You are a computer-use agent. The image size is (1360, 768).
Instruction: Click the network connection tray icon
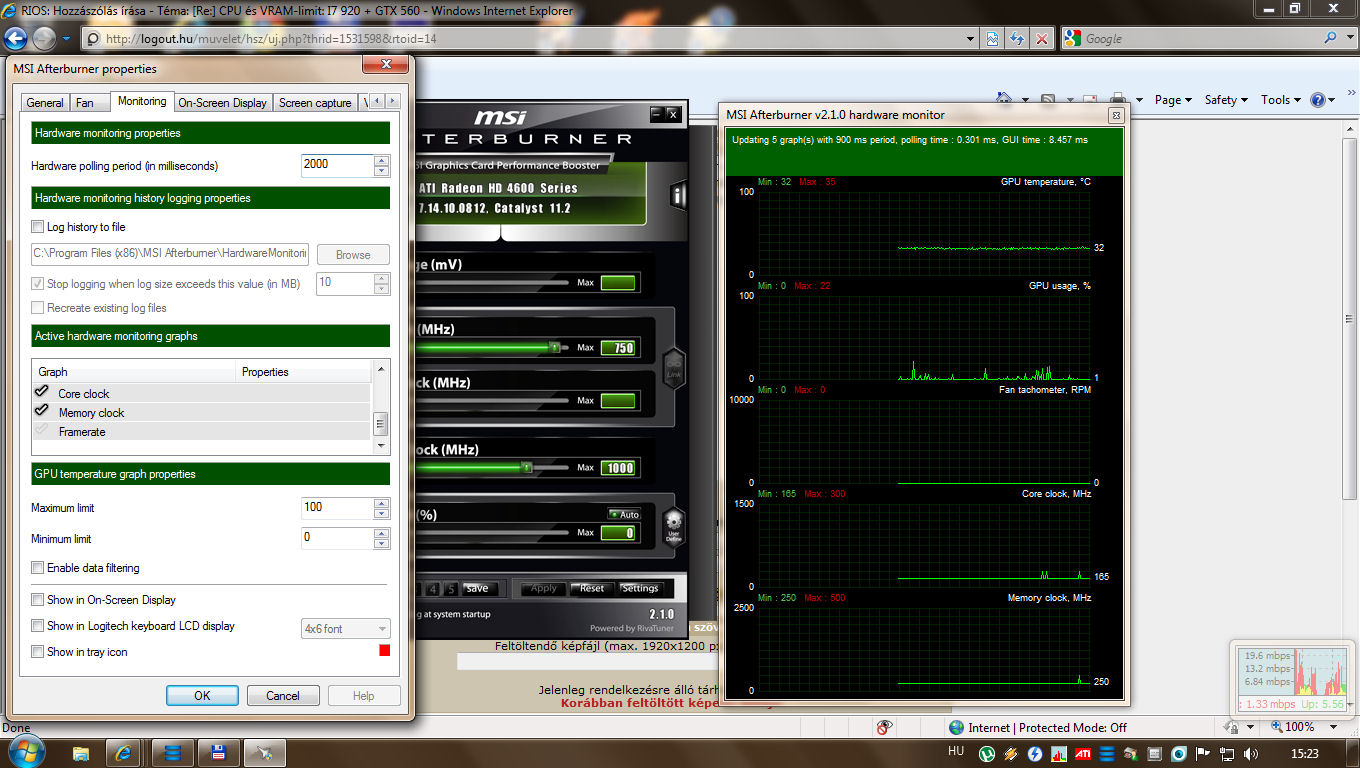1227,754
